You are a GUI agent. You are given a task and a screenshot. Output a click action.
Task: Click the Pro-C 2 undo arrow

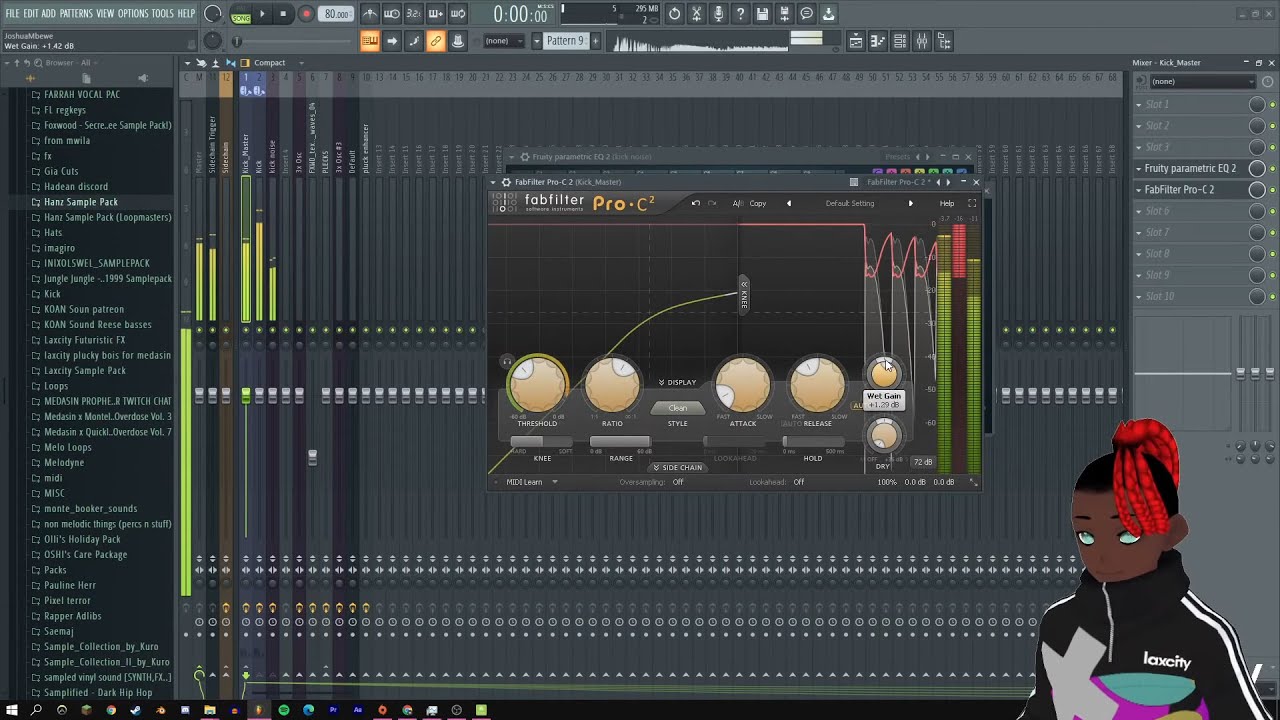[x=695, y=204]
